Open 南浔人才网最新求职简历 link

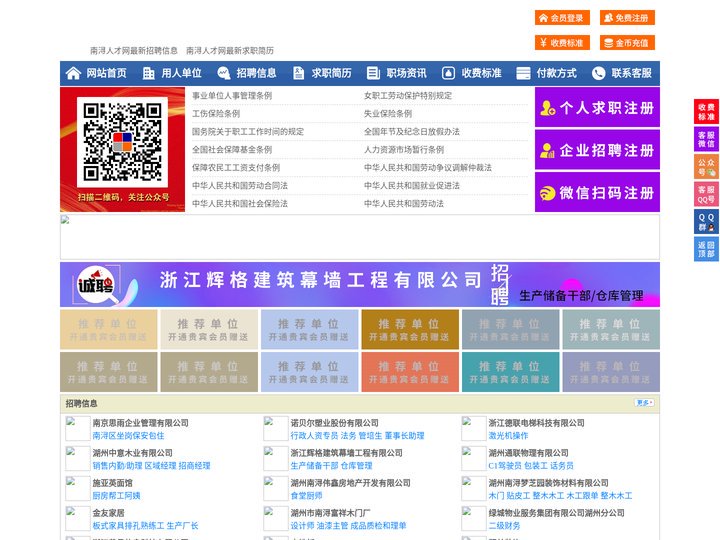230,51
